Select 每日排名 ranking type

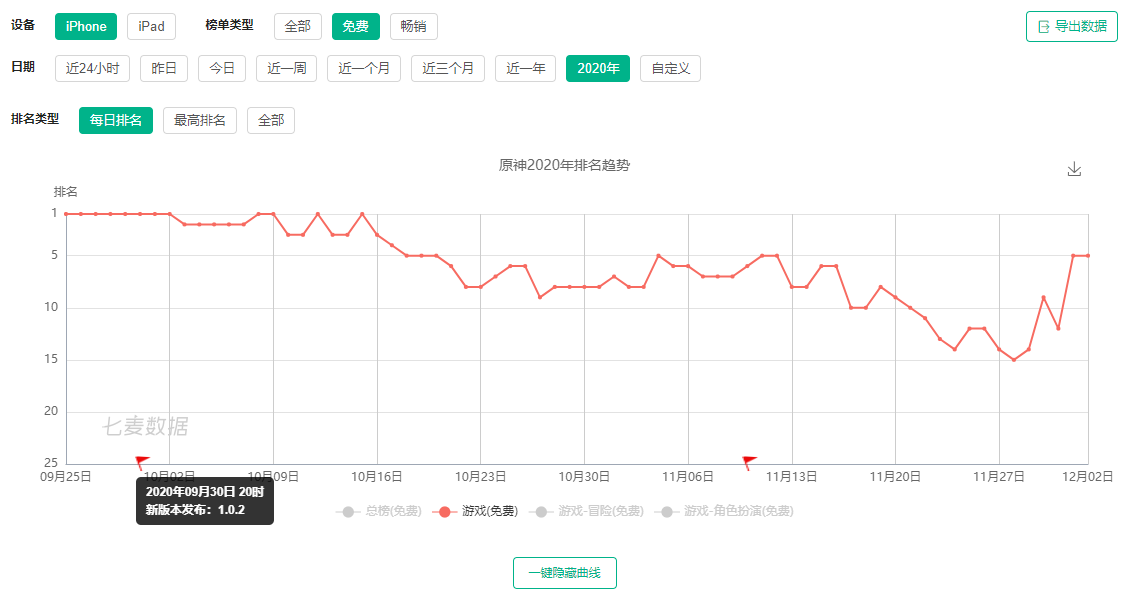tap(116, 120)
